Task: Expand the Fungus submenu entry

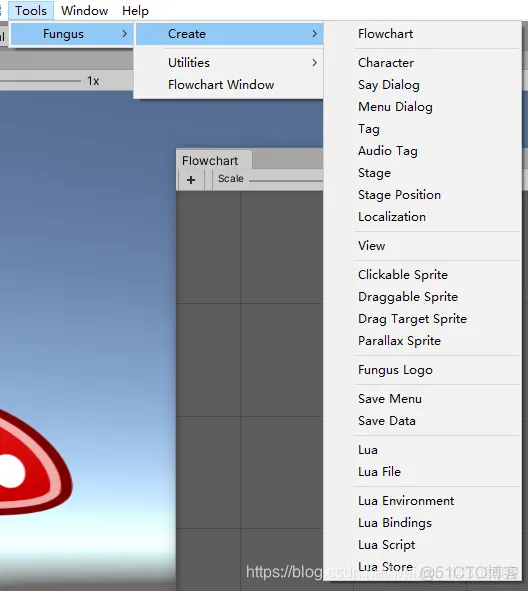Action: [72, 34]
